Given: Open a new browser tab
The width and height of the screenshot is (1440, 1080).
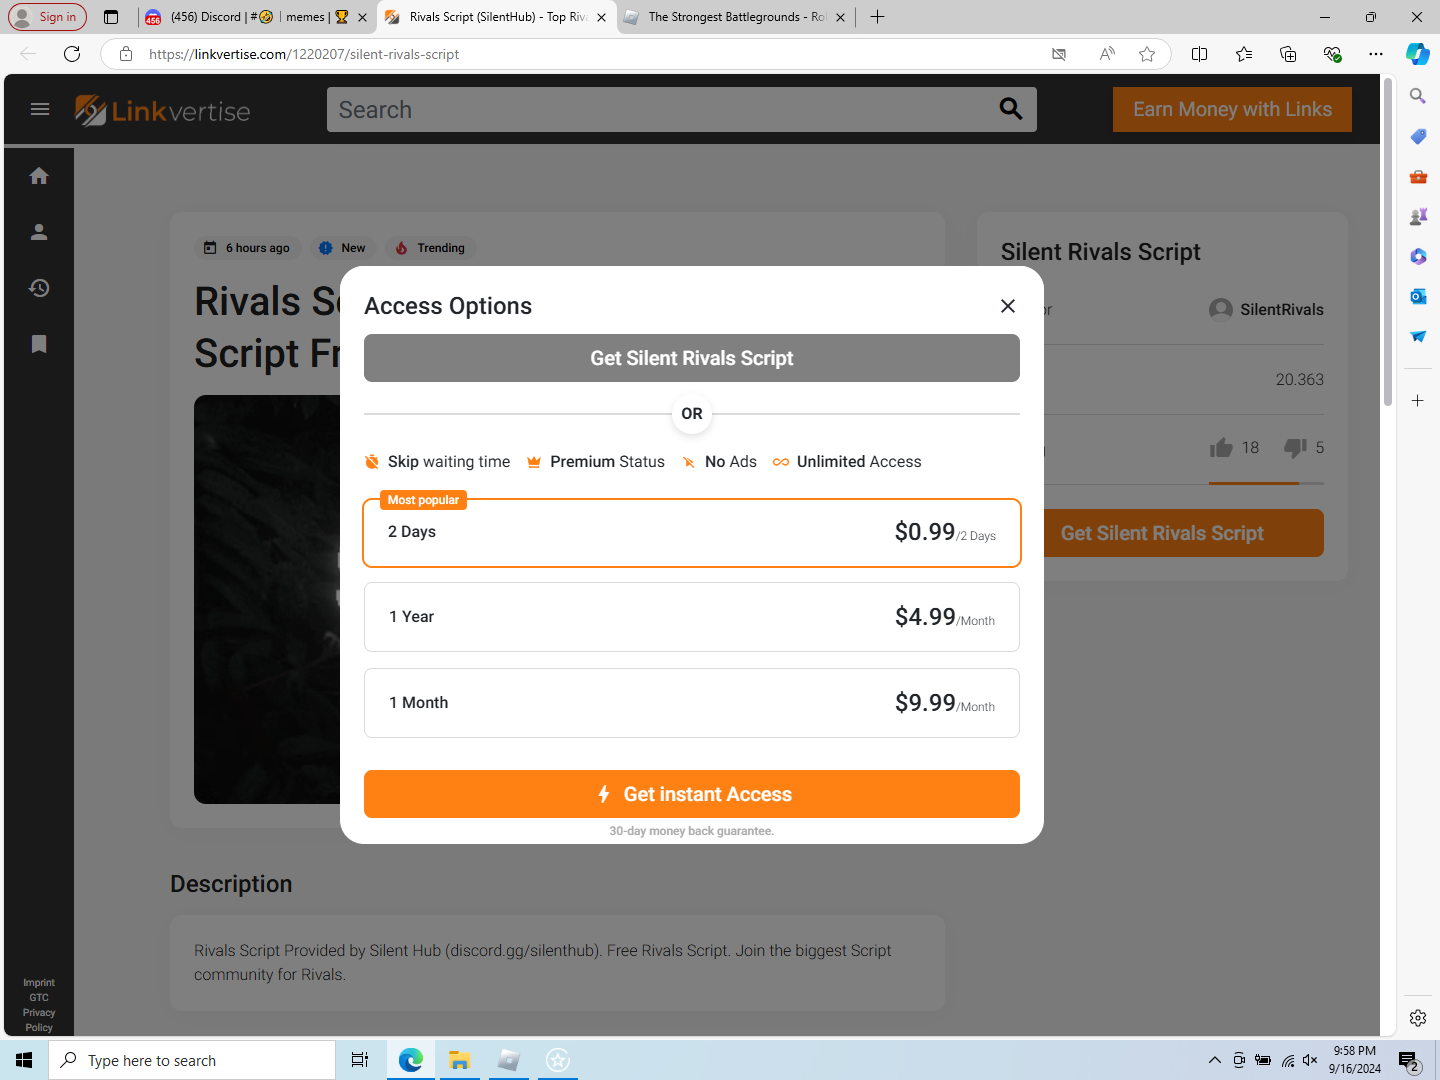Looking at the screenshot, I should coord(877,17).
